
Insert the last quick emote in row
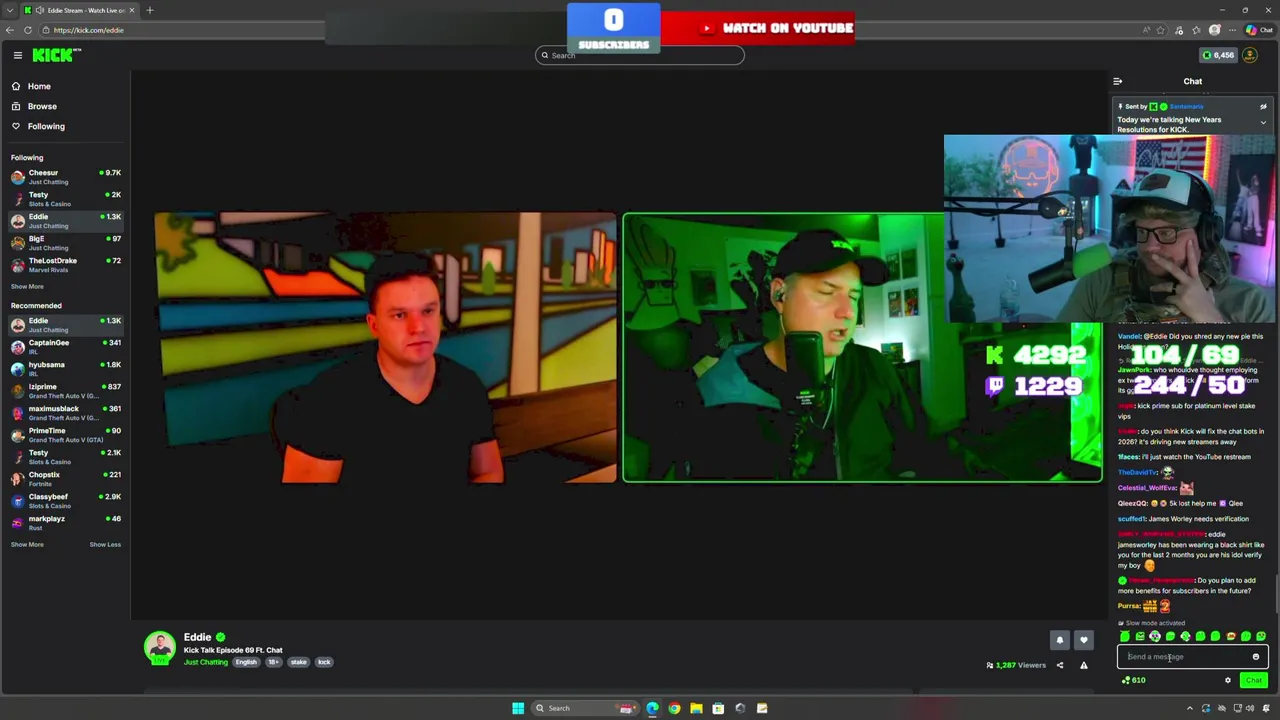point(1261,636)
